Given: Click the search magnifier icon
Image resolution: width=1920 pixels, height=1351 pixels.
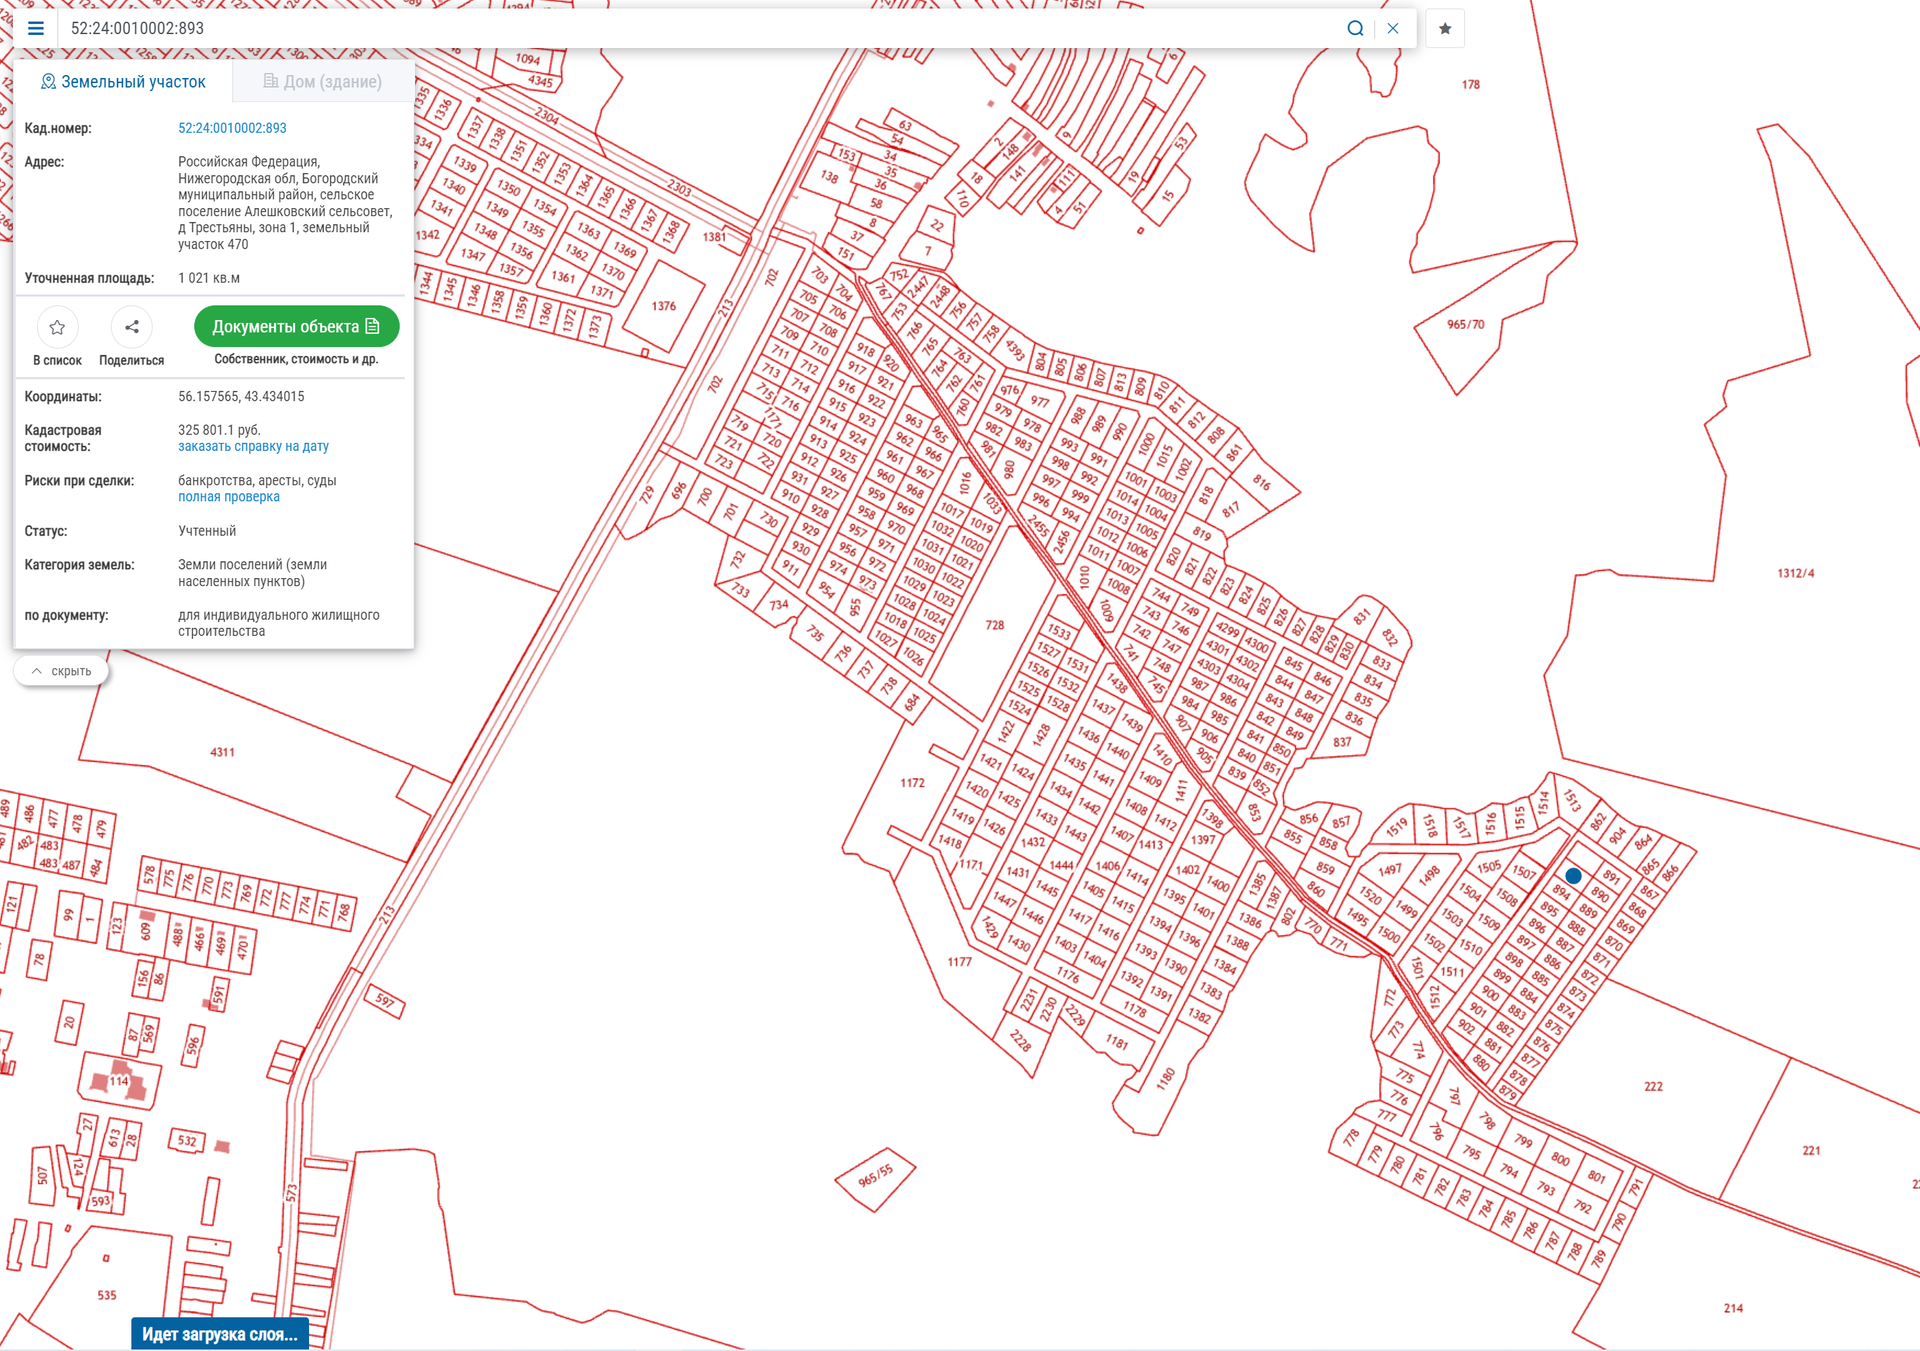Looking at the screenshot, I should [1355, 28].
